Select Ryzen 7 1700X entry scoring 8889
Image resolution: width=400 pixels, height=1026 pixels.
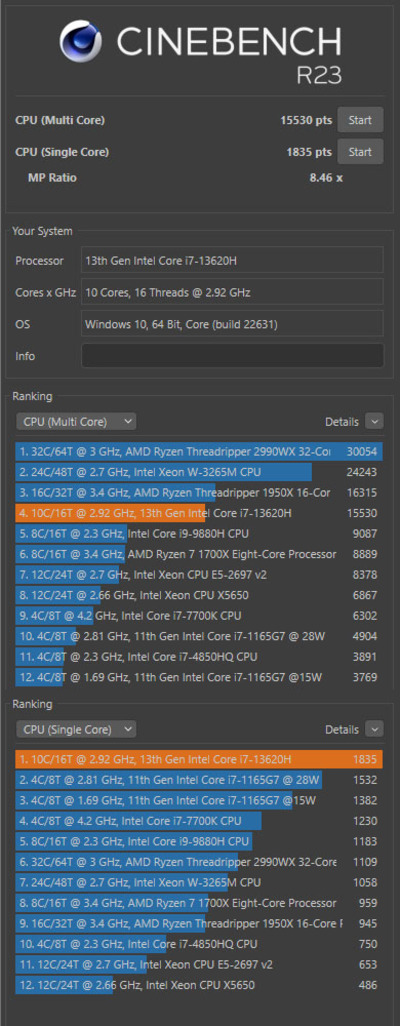point(199,554)
